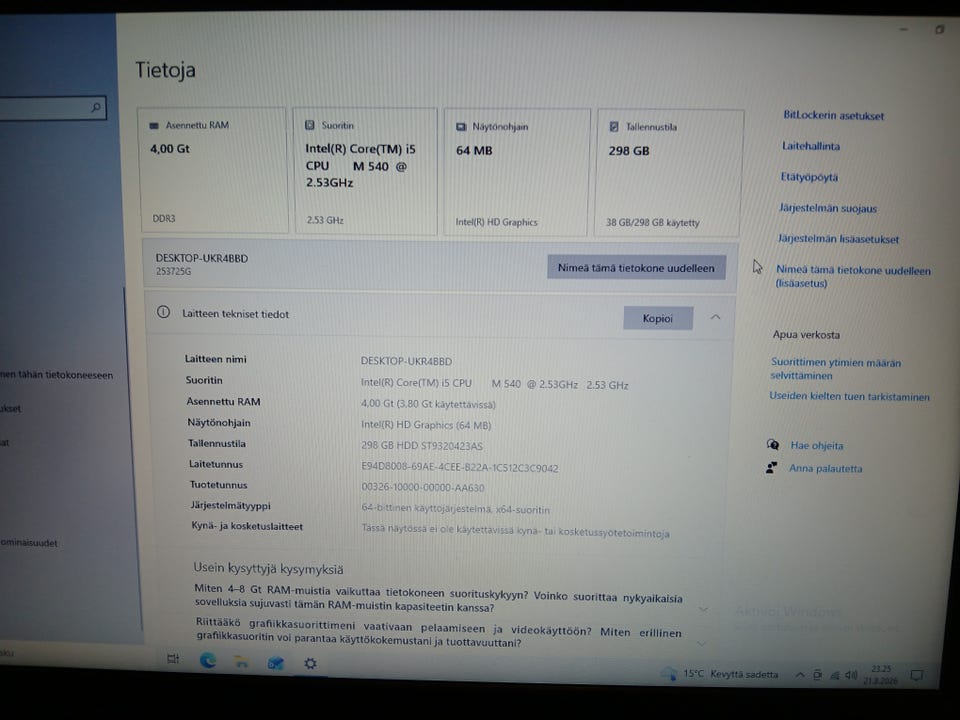The image size is (960, 720).
Task: Click the Laitetunnus value E94D8008-69AE
Action: point(459,468)
